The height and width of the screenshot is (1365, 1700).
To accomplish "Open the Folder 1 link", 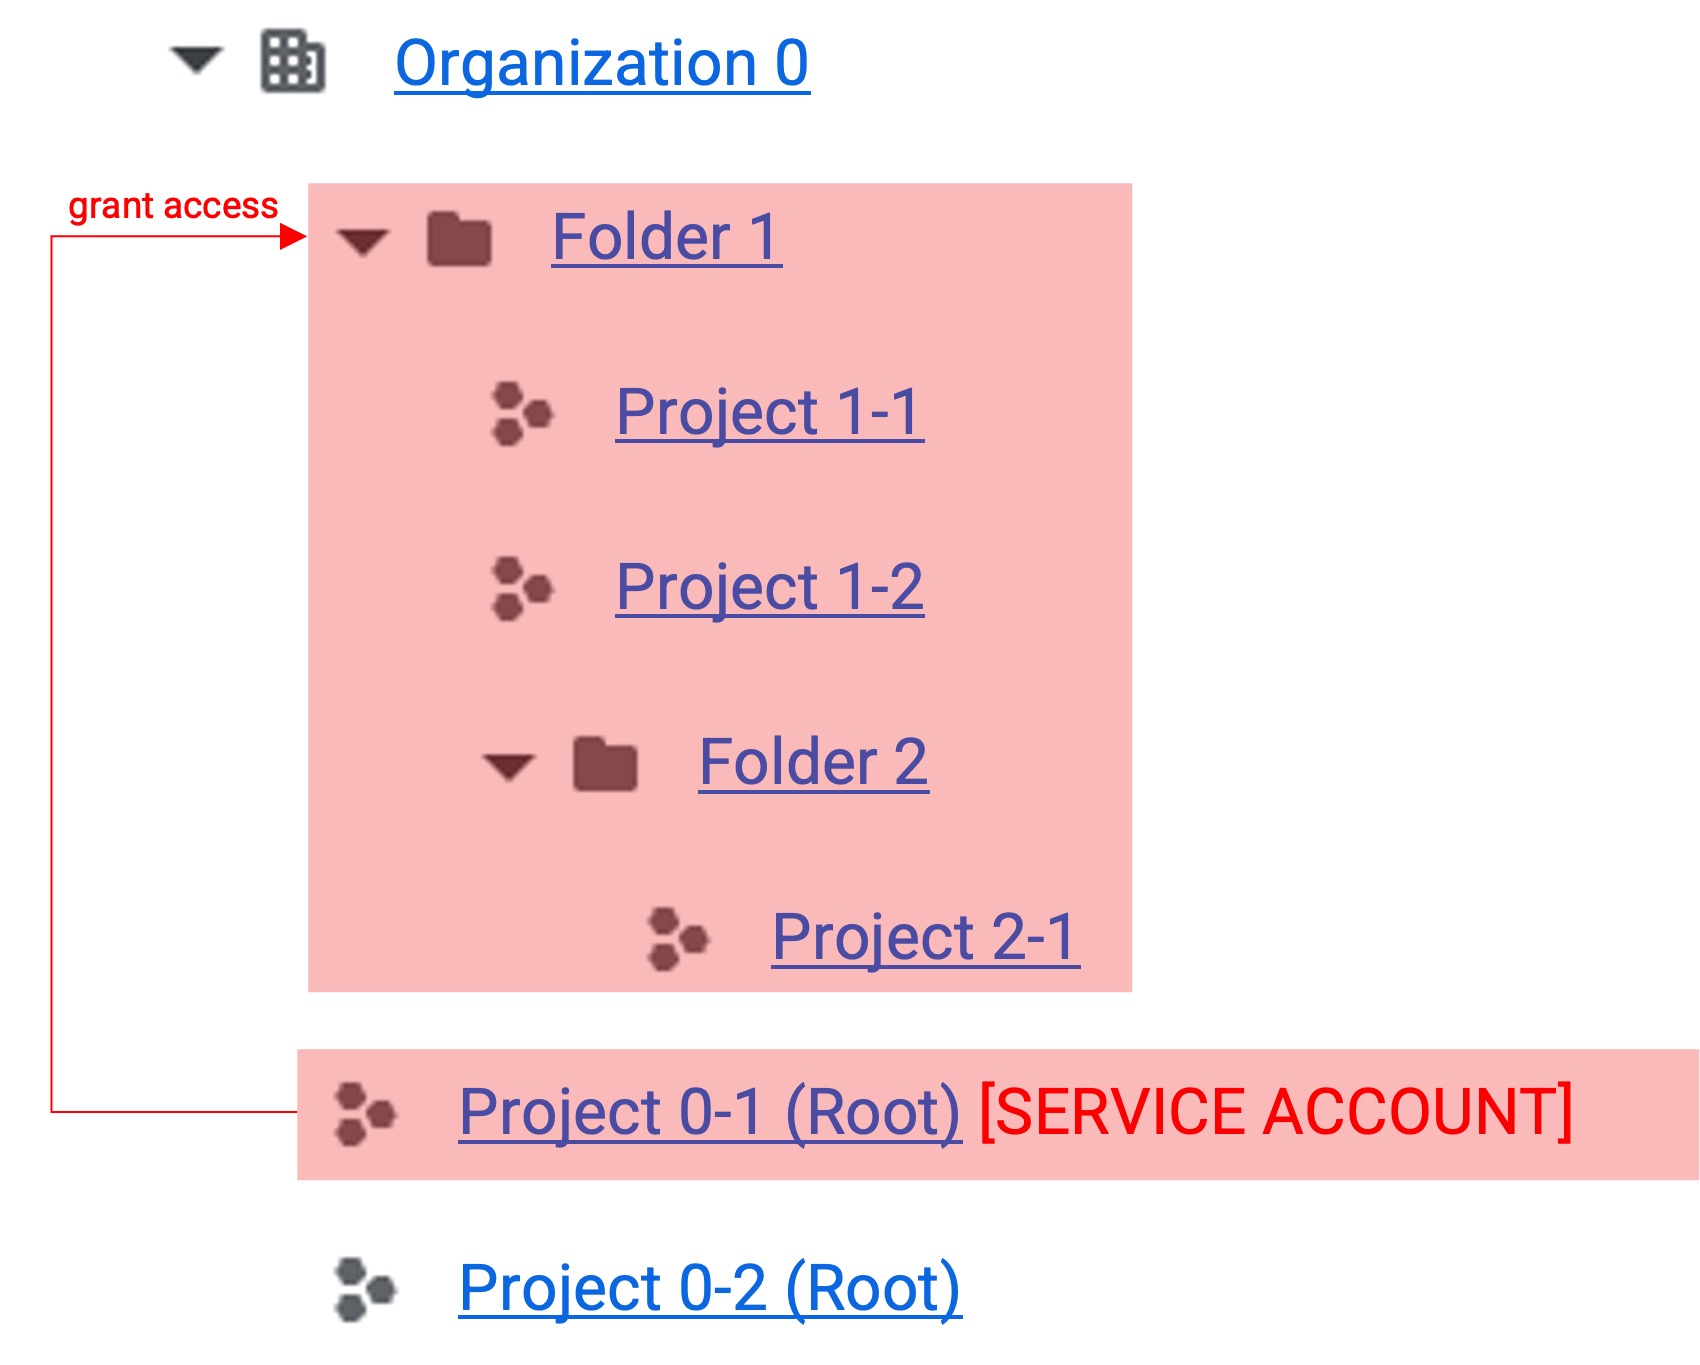I will 667,238.
